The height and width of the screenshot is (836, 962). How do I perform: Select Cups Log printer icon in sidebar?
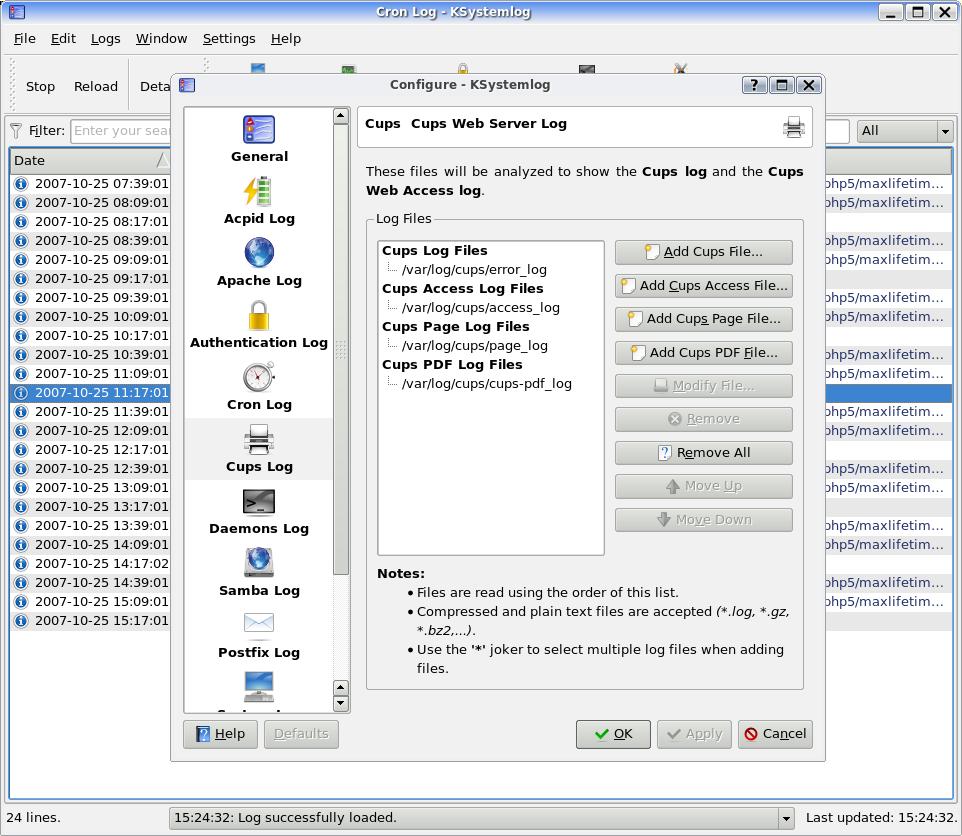pos(259,439)
